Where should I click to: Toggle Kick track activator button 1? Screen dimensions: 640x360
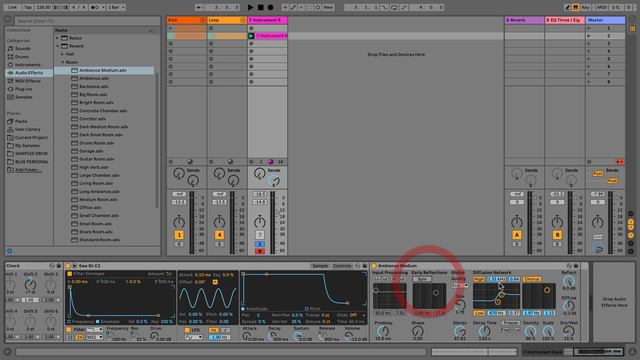(x=179, y=235)
